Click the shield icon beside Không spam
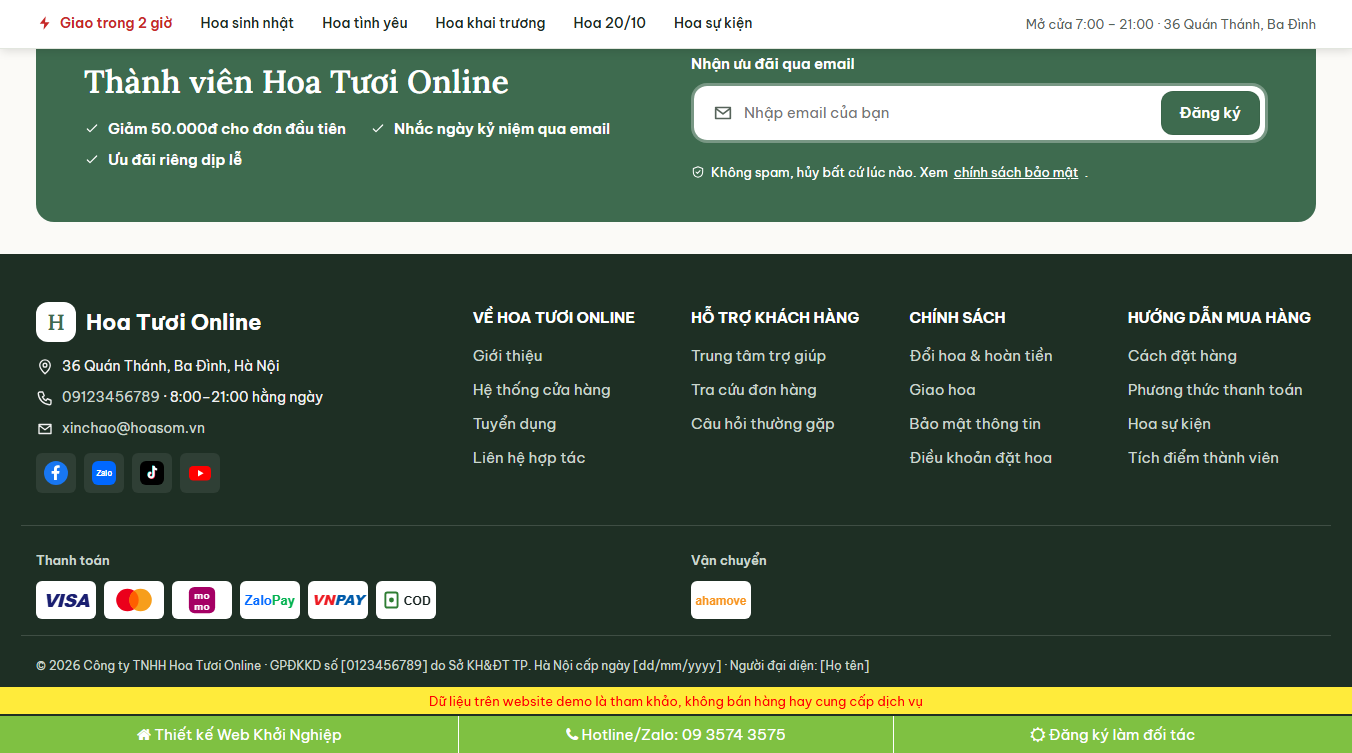Image resolution: width=1352 pixels, height=753 pixels. [698, 172]
